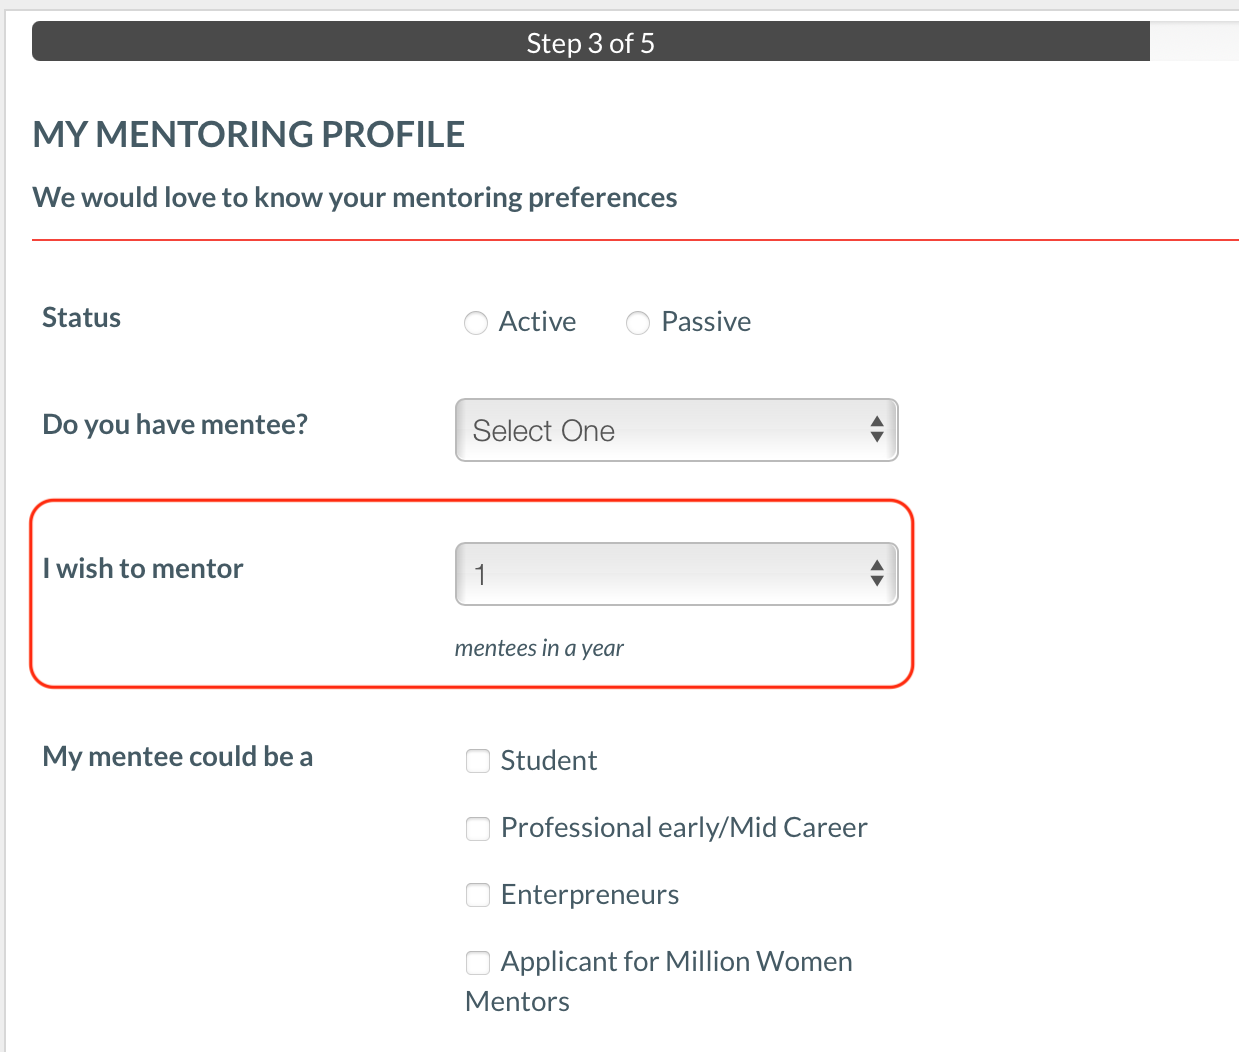Click the 'I wish to mentor' label

(x=143, y=568)
